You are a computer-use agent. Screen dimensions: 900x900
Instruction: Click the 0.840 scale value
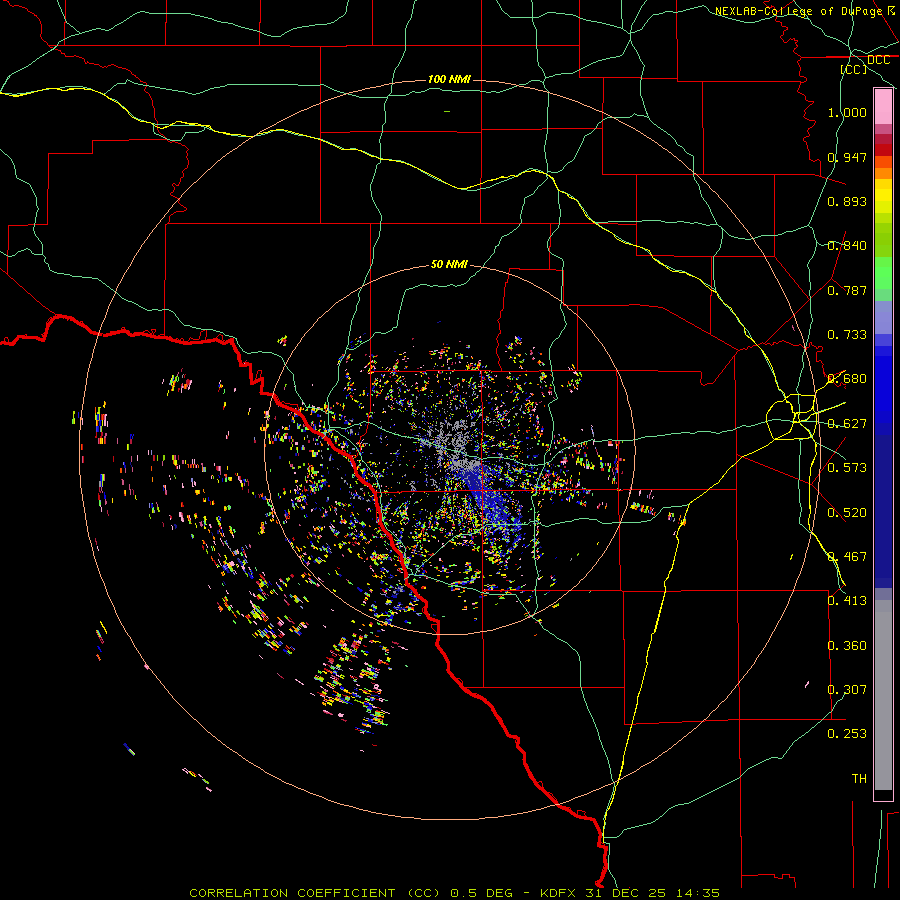(847, 246)
